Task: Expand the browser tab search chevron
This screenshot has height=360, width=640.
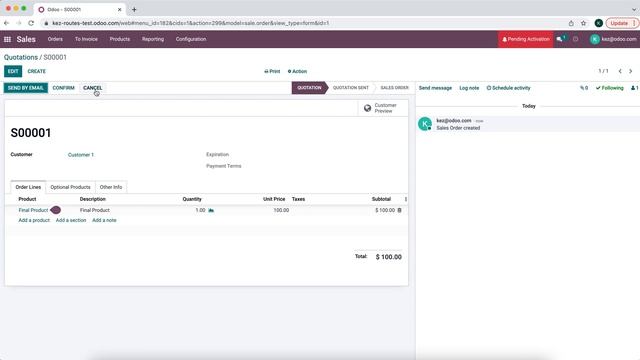Action: point(634,9)
